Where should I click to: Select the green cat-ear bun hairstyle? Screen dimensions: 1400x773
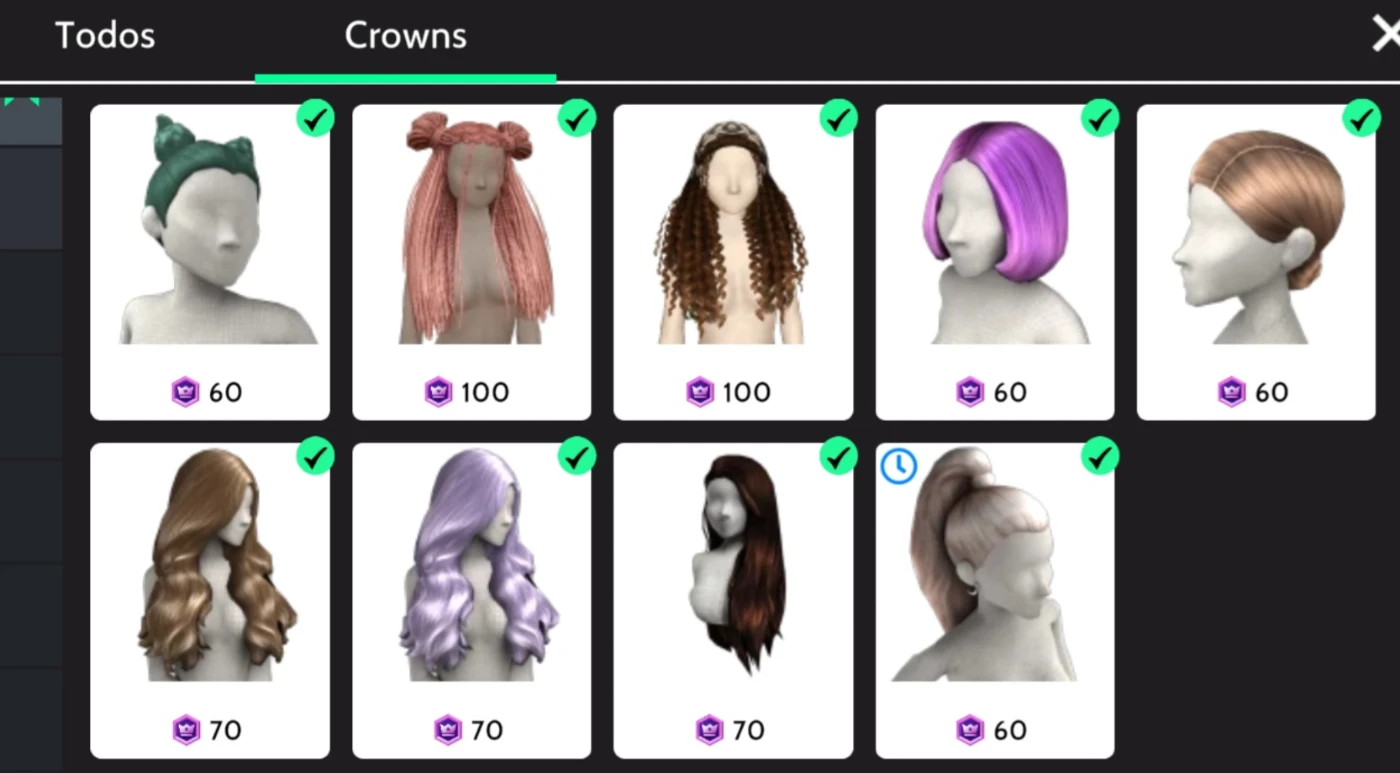pyautogui.click(x=210, y=262)
